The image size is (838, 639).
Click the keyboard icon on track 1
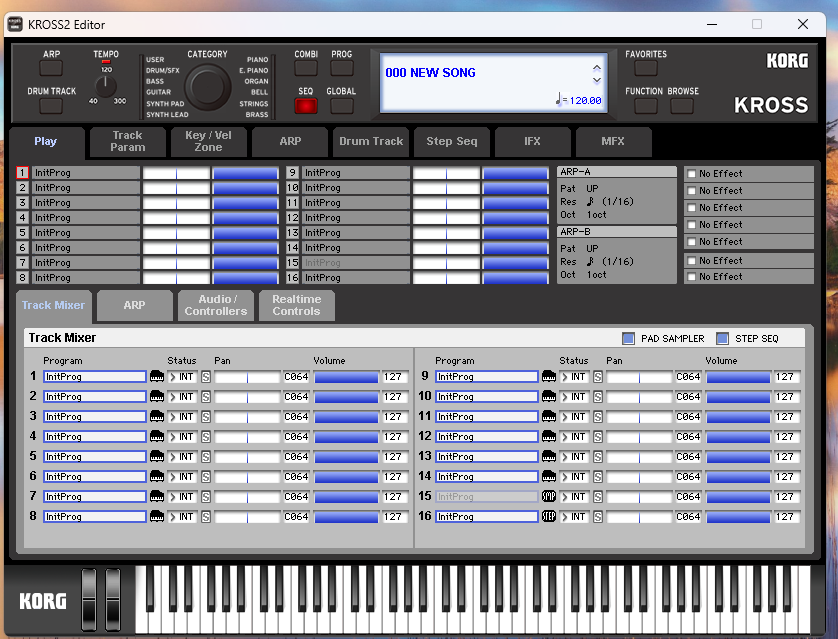pos(157,377)
